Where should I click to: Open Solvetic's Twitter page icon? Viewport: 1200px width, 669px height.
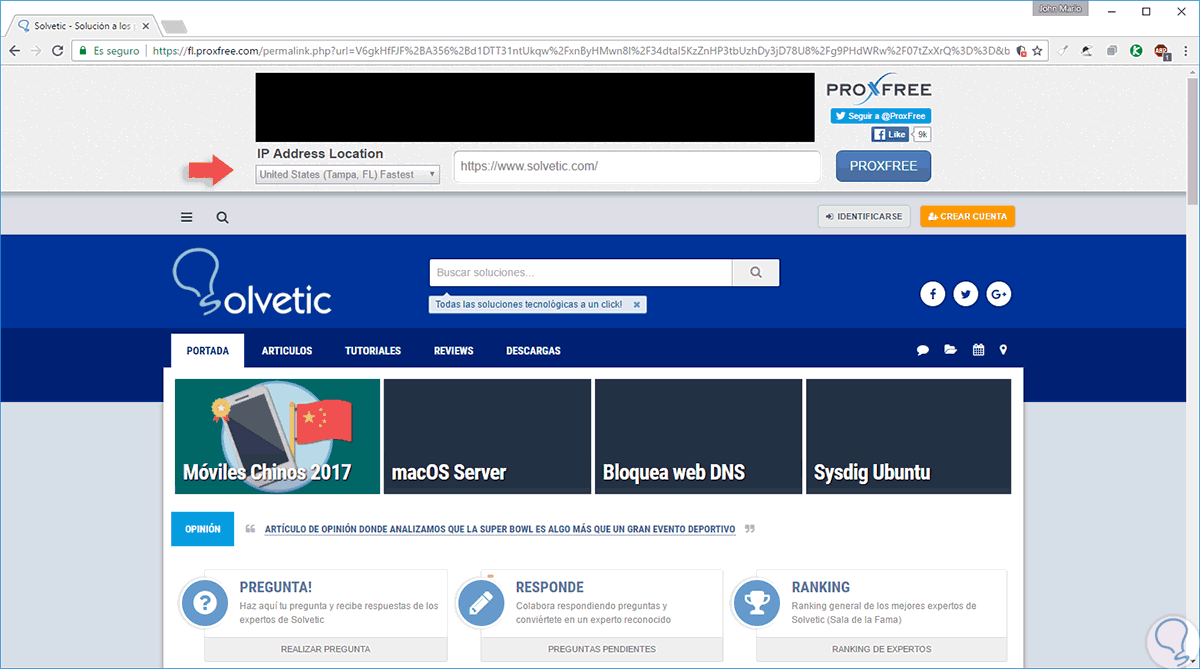[x=965, y=294]
